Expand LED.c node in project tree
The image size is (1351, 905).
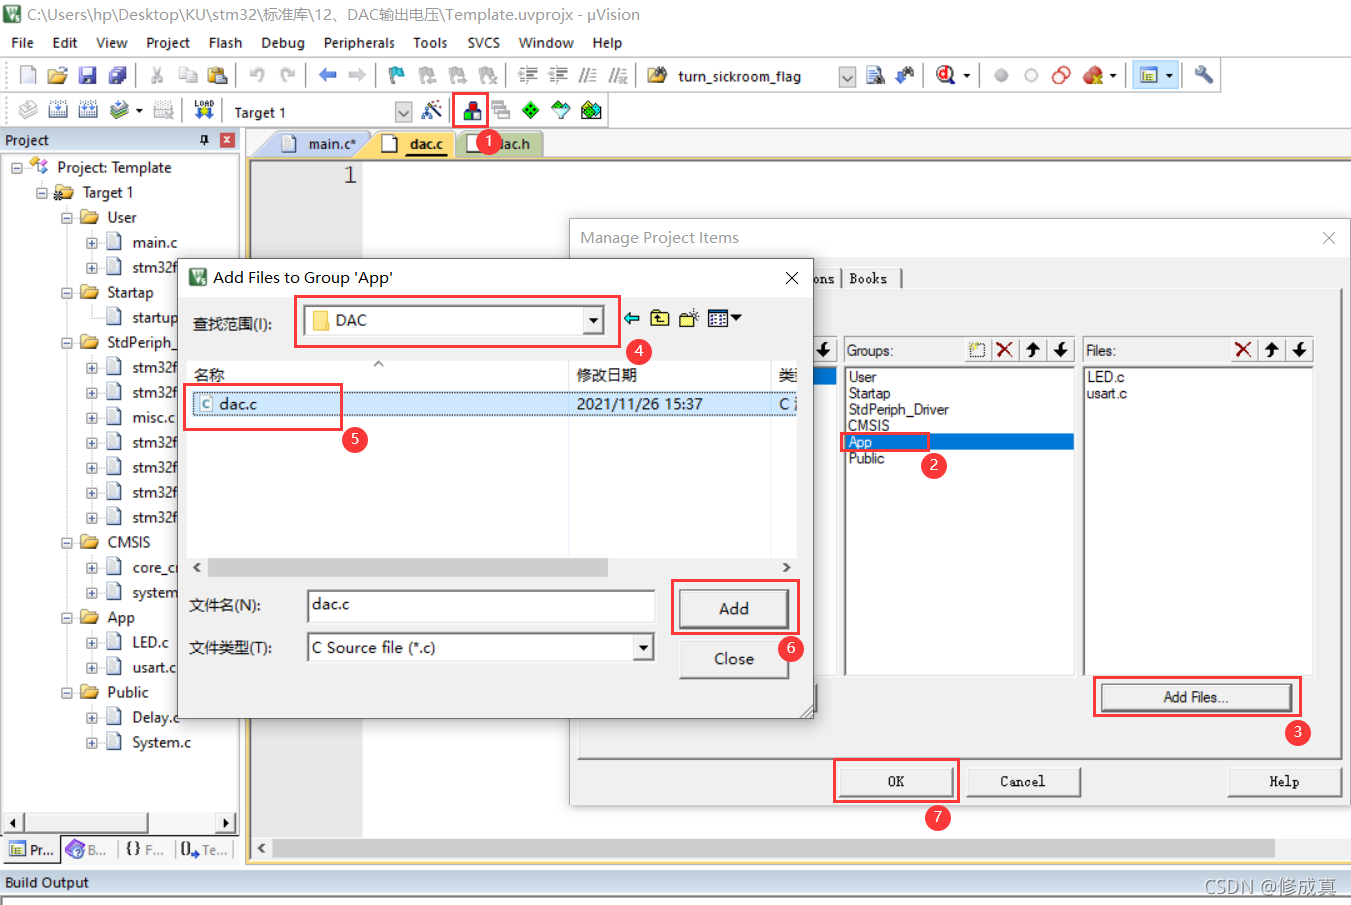point(92,643)
